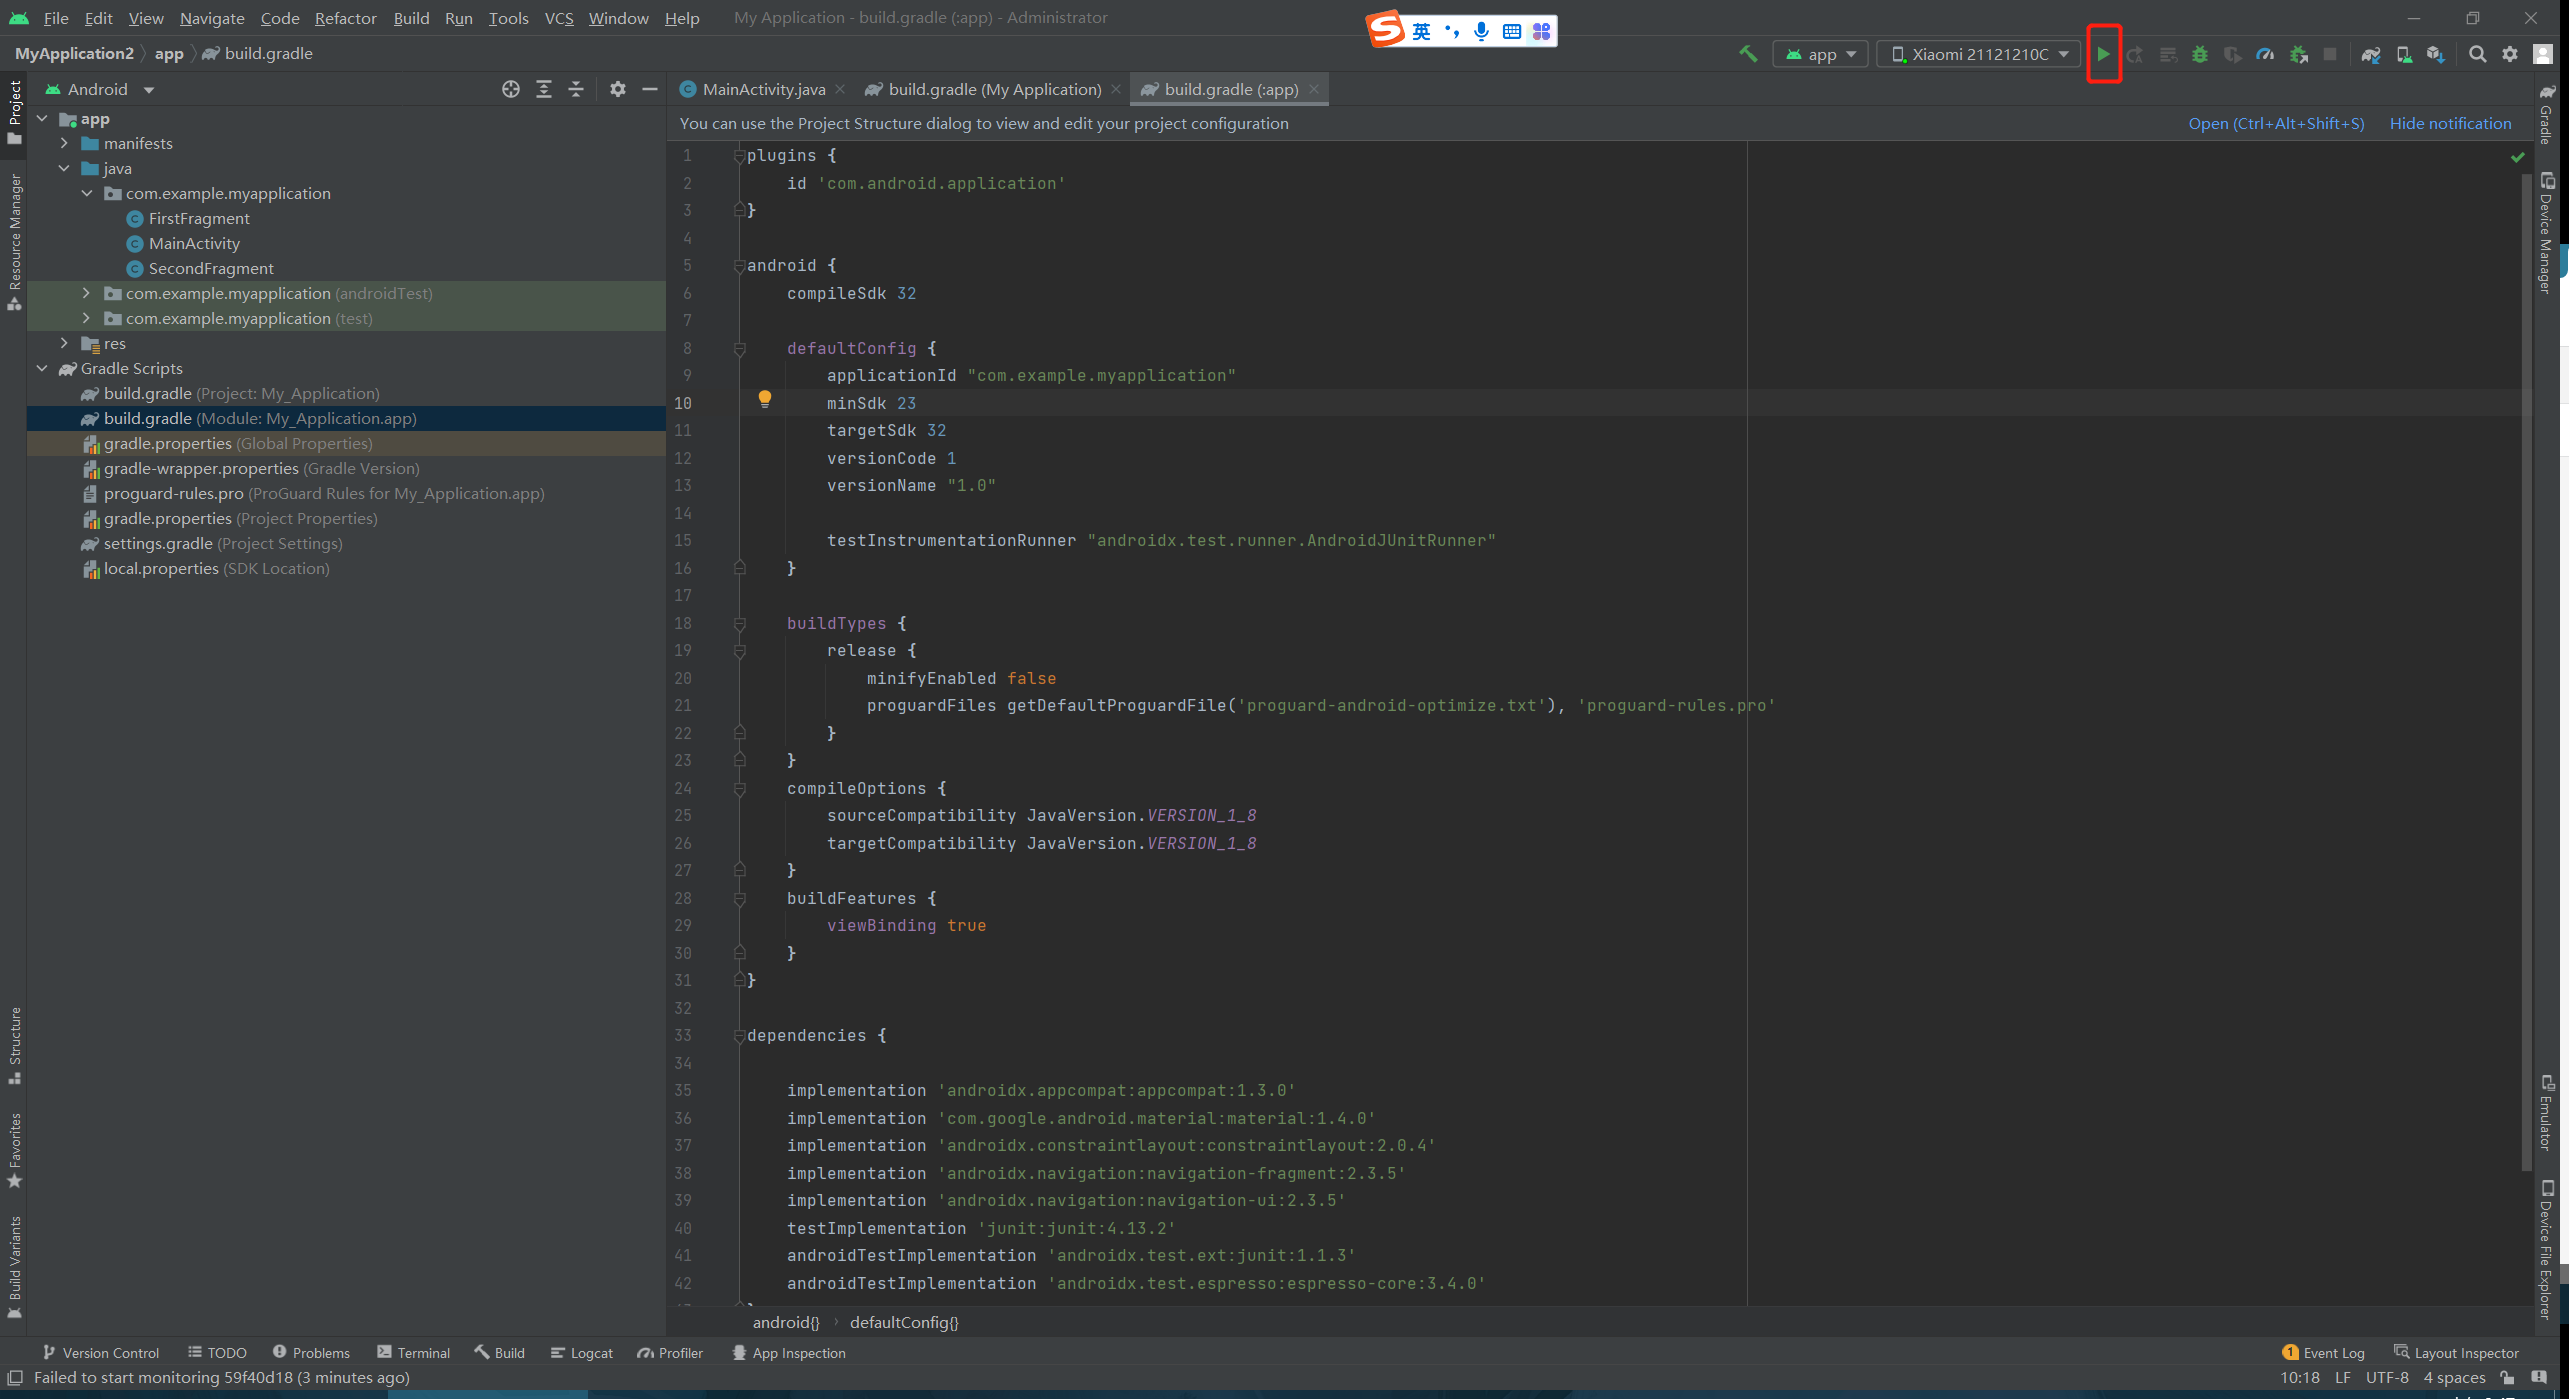Collapse the app module tree node
2569x1399 pixels.
42,119
